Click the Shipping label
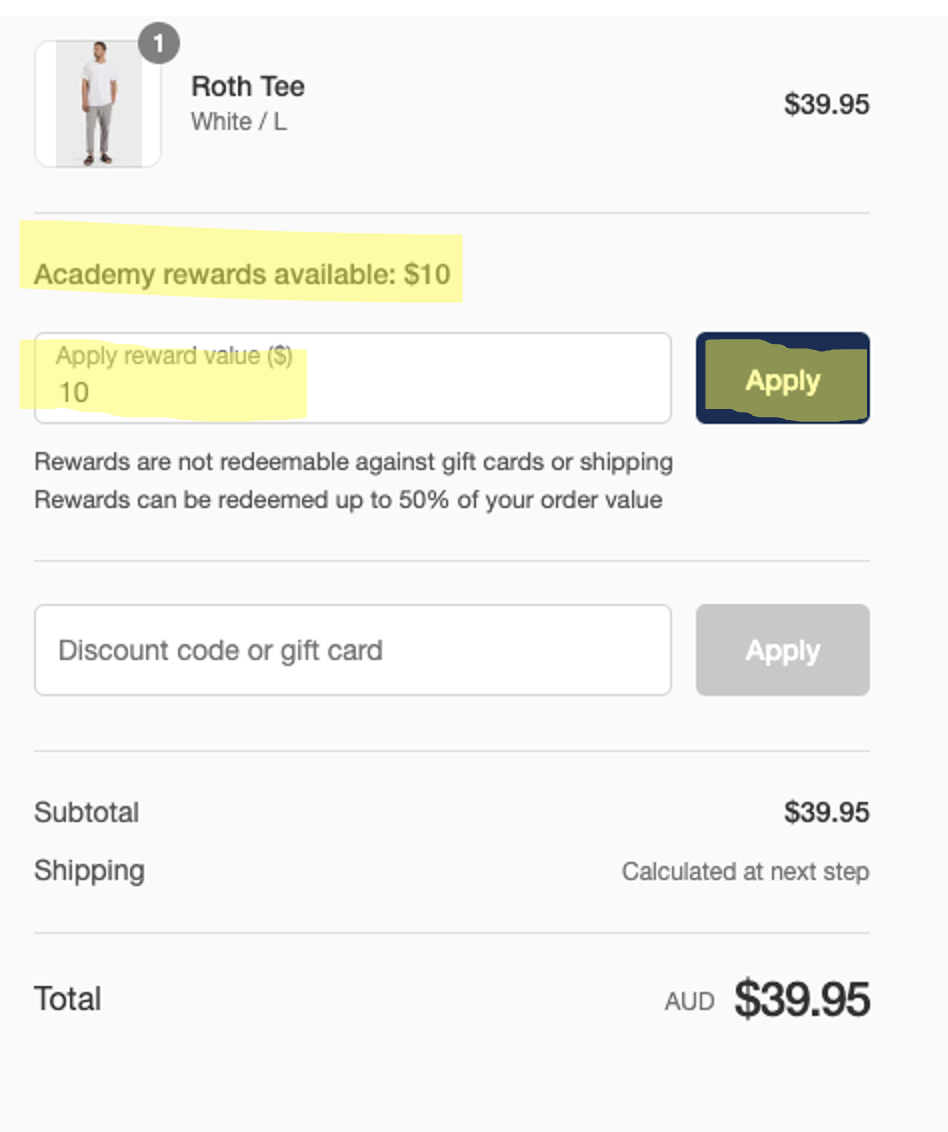 pyautogui.click(x=90, y=871)
